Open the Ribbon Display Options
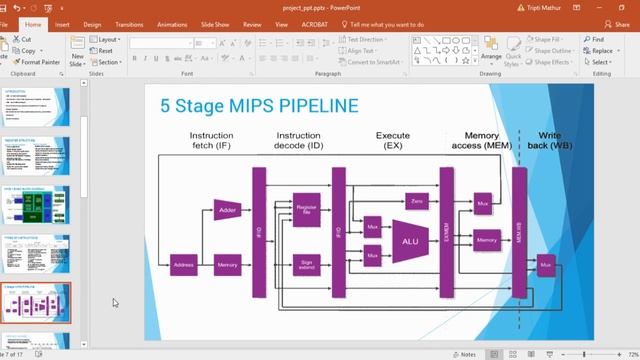640x360 pixels. (576, 8)
